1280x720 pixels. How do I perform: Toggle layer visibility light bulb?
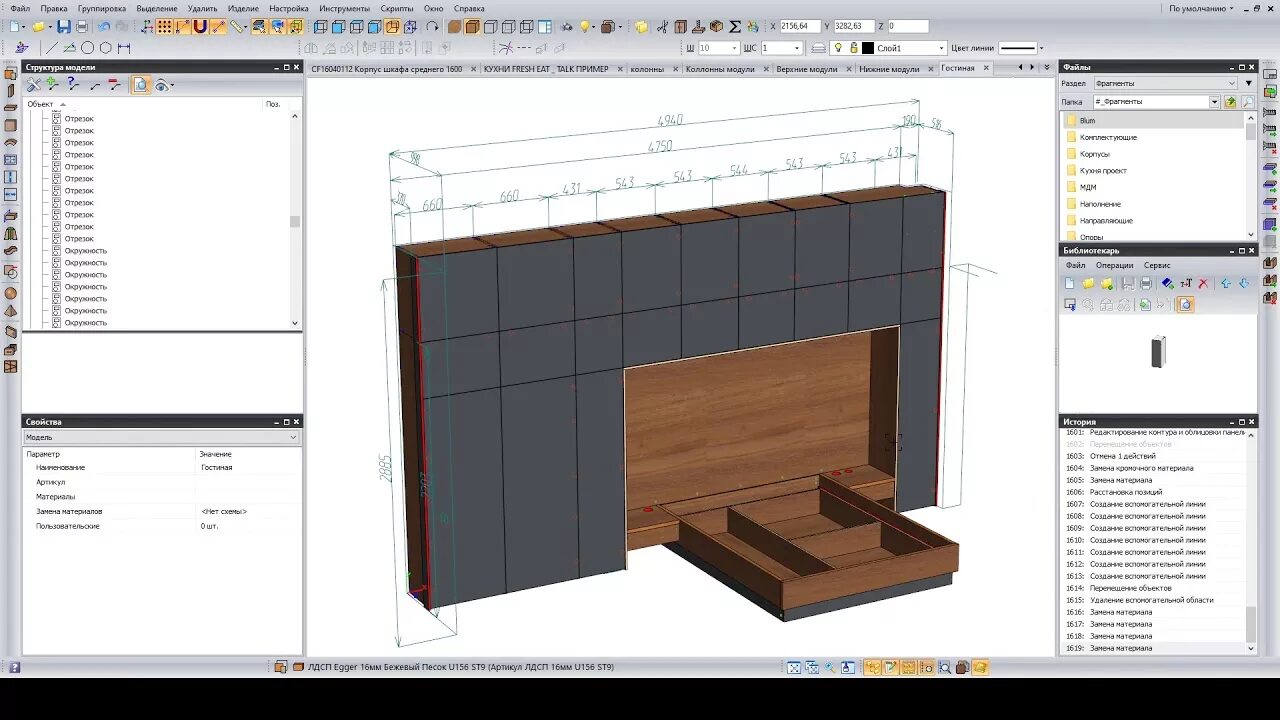[838, 48]
